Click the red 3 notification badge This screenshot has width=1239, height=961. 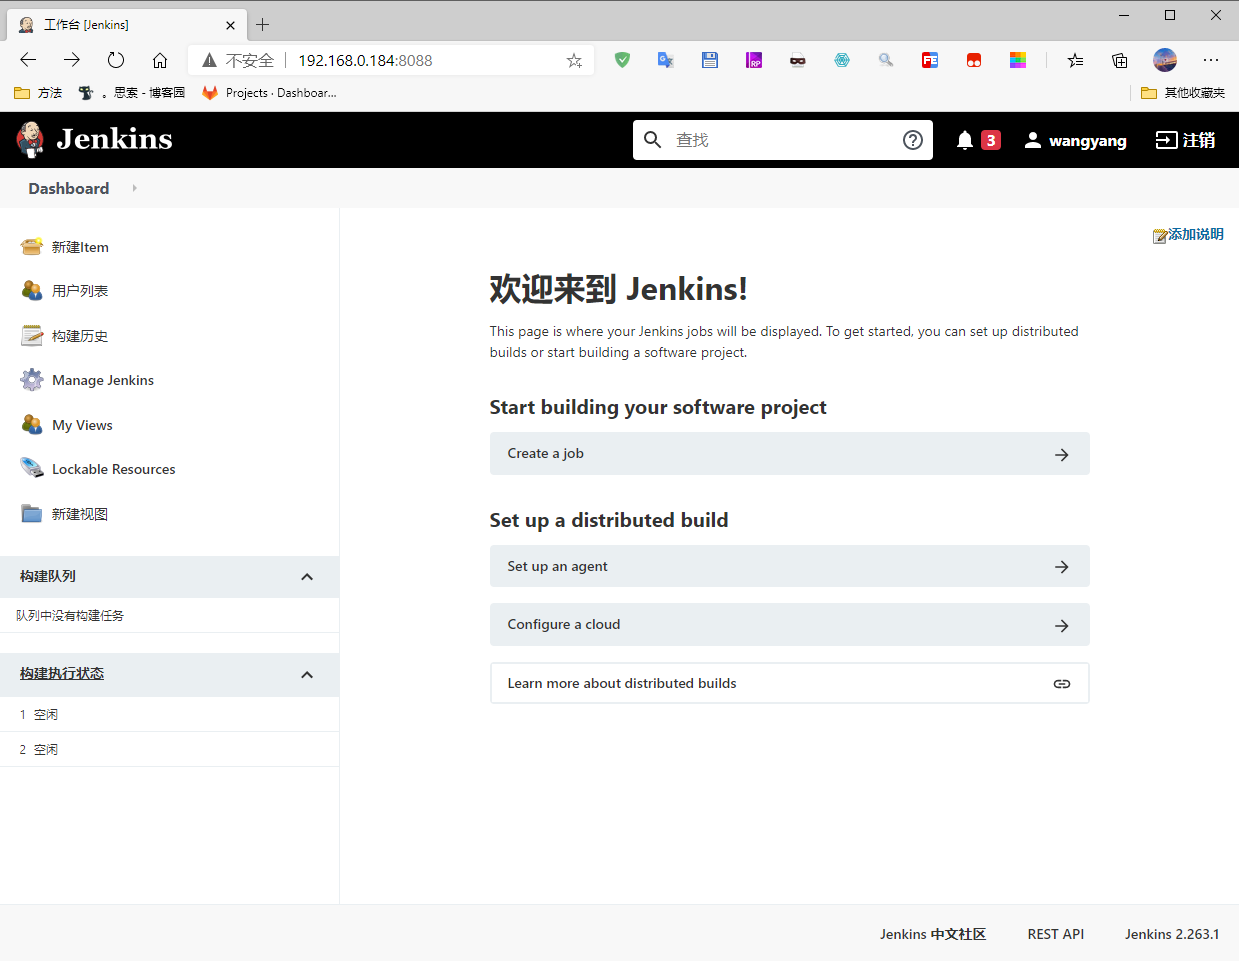coord(990,140)
